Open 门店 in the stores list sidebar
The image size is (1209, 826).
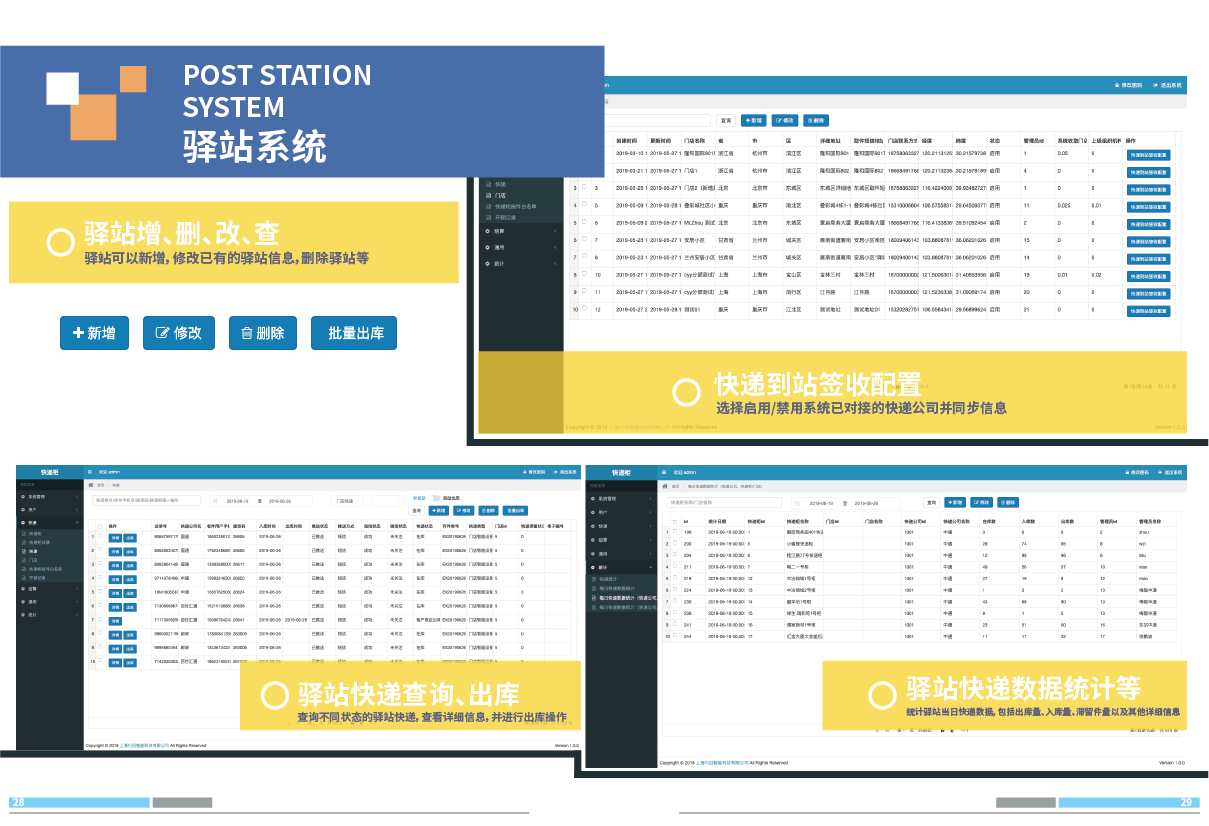[x=502, y=195]
